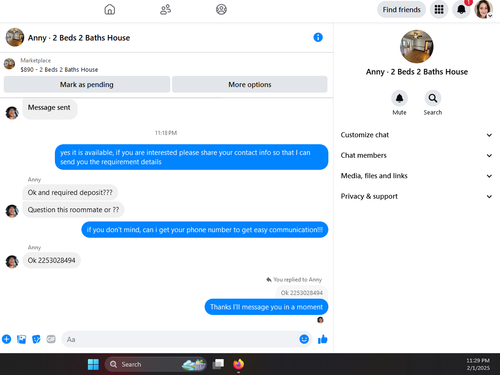Open more actions plus icon
Screen dimensions: 500x375
point(6,339)
